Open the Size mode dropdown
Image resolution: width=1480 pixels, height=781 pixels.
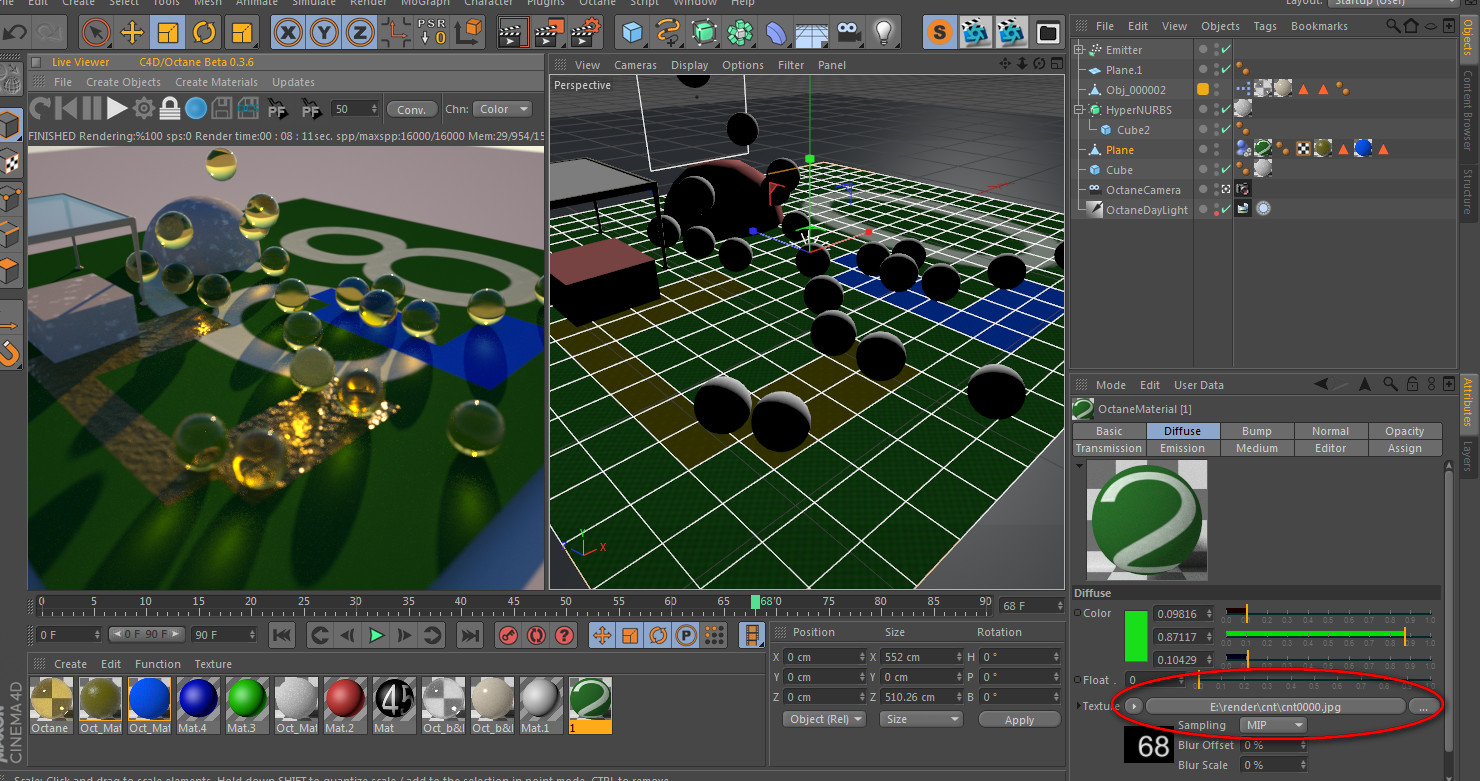pos(920,719)
